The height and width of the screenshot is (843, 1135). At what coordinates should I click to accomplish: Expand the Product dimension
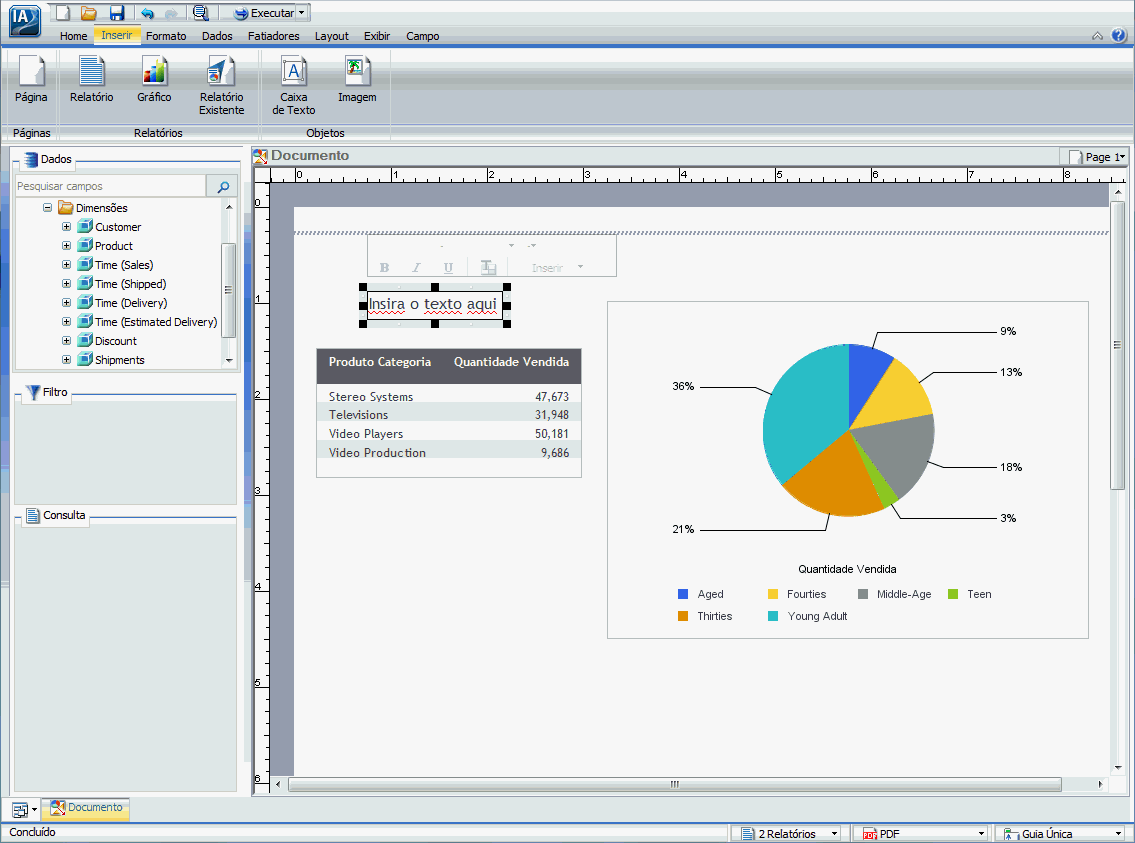point(66,245)
